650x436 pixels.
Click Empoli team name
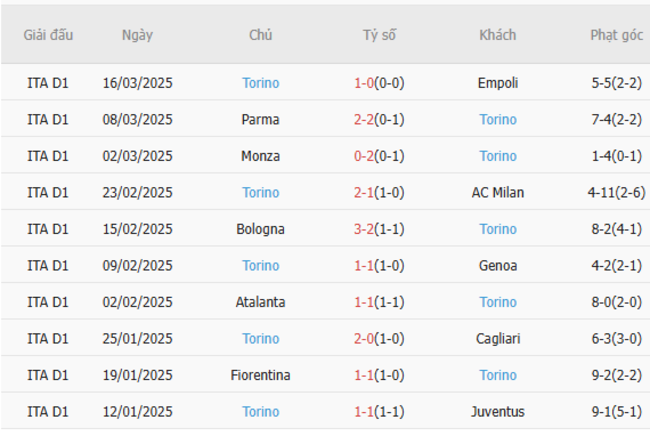(x=497, y=83)
